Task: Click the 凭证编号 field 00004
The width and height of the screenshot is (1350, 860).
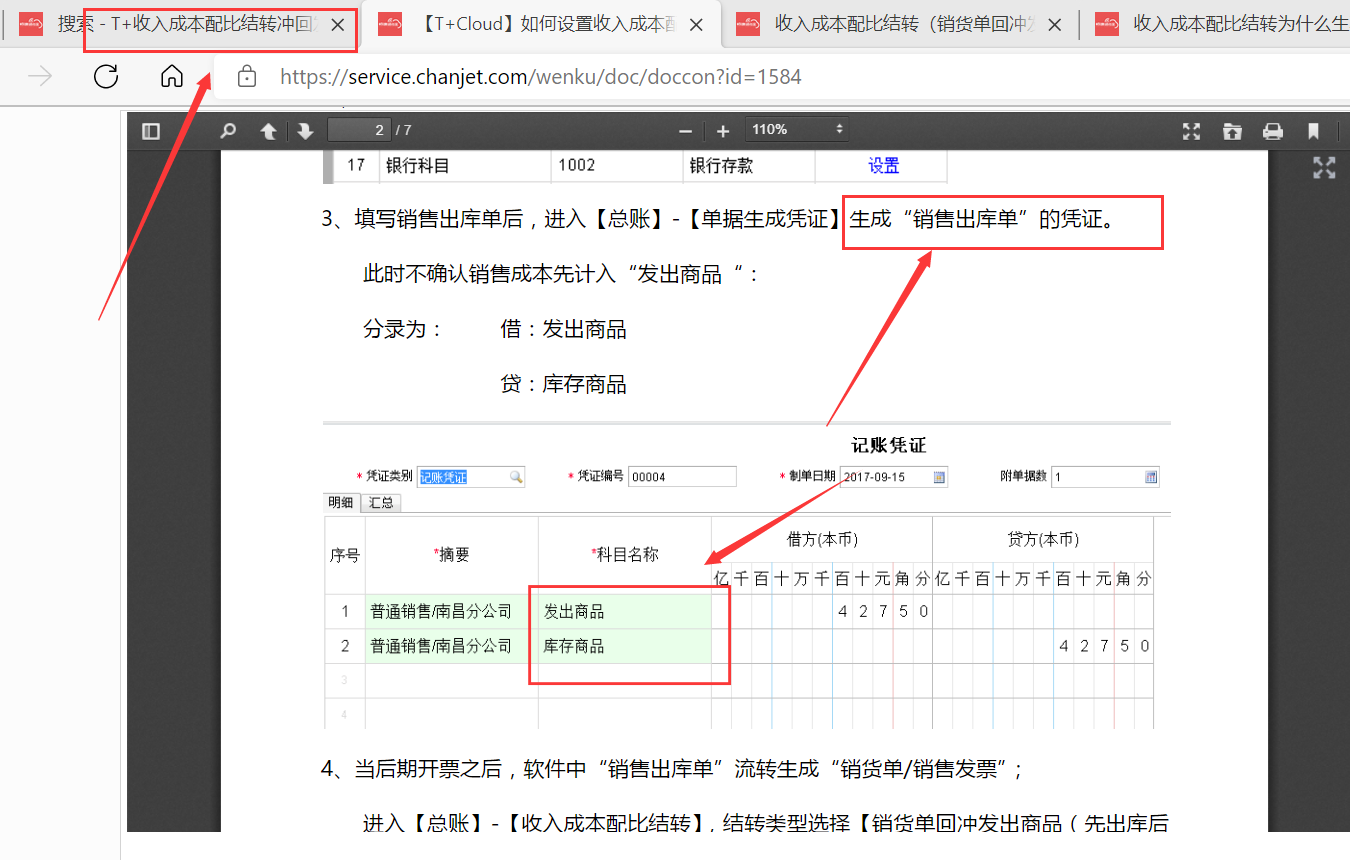Action: tap(682, 477)
